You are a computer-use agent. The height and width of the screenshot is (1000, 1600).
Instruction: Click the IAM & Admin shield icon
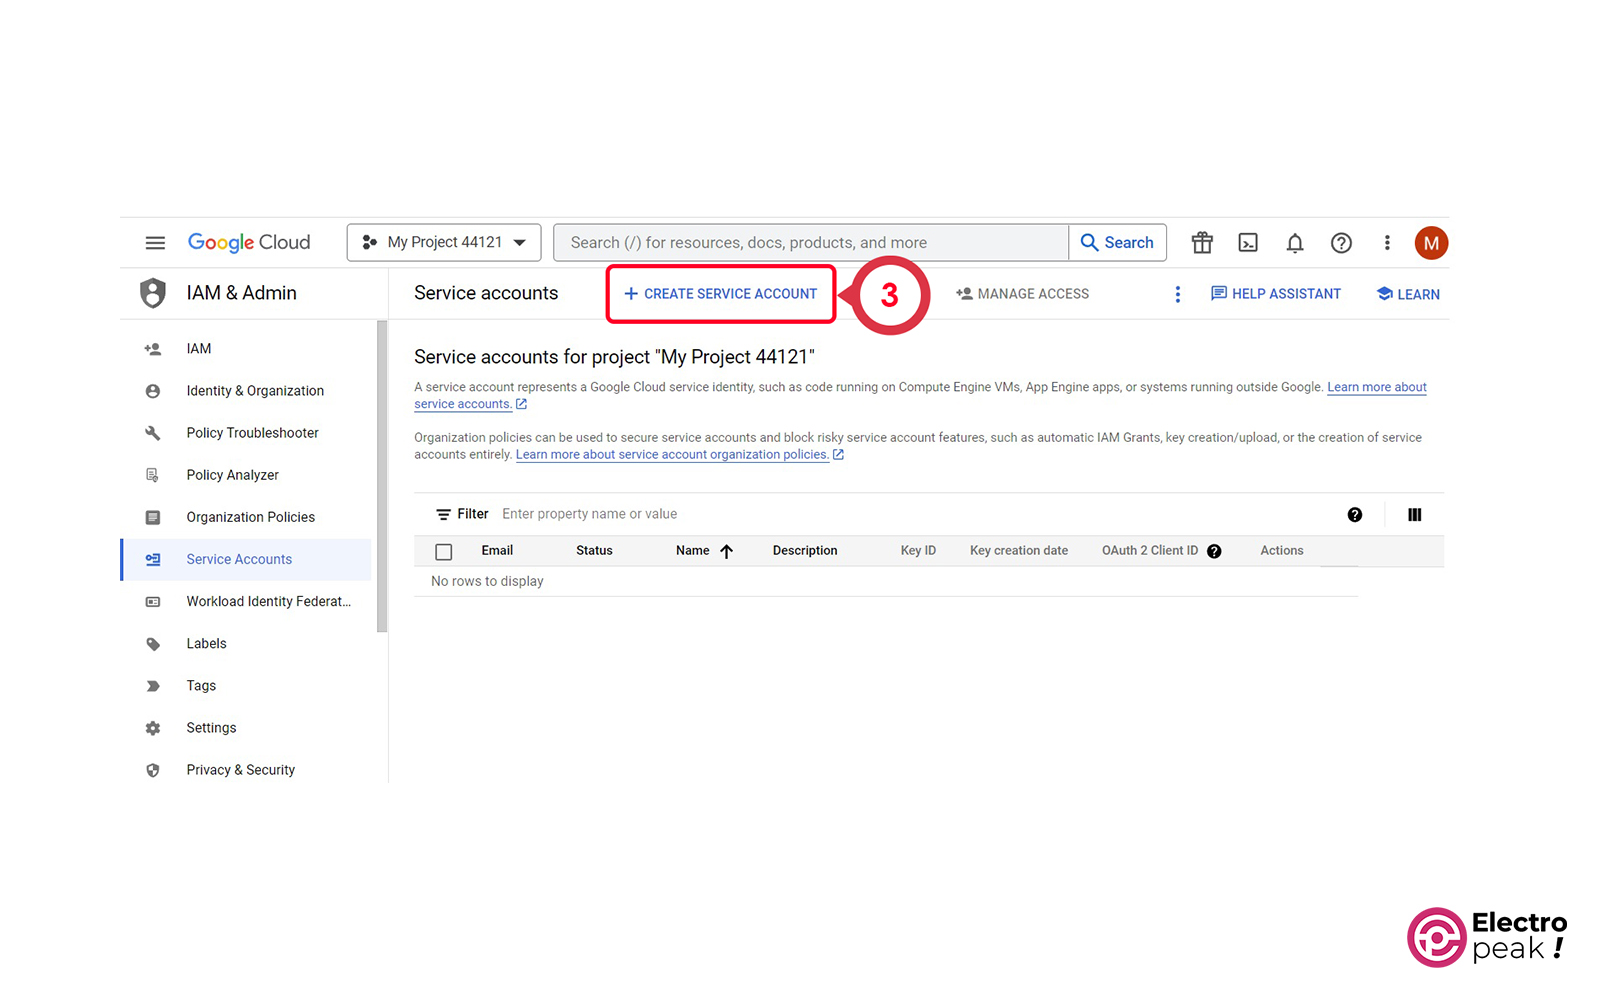point(153,293)
